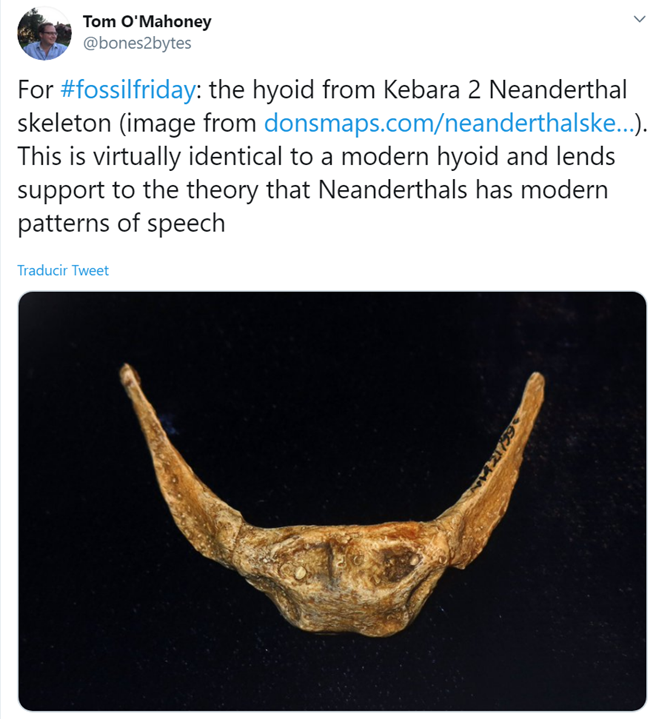Click Tom O'Mahoney's profile avatar

[43, 33]
